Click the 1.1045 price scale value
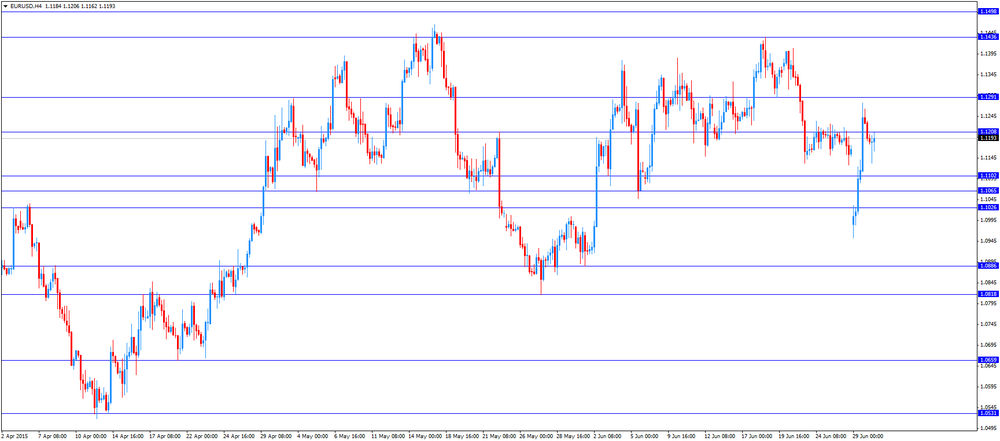1000x441 pixels. pos(989,199)
